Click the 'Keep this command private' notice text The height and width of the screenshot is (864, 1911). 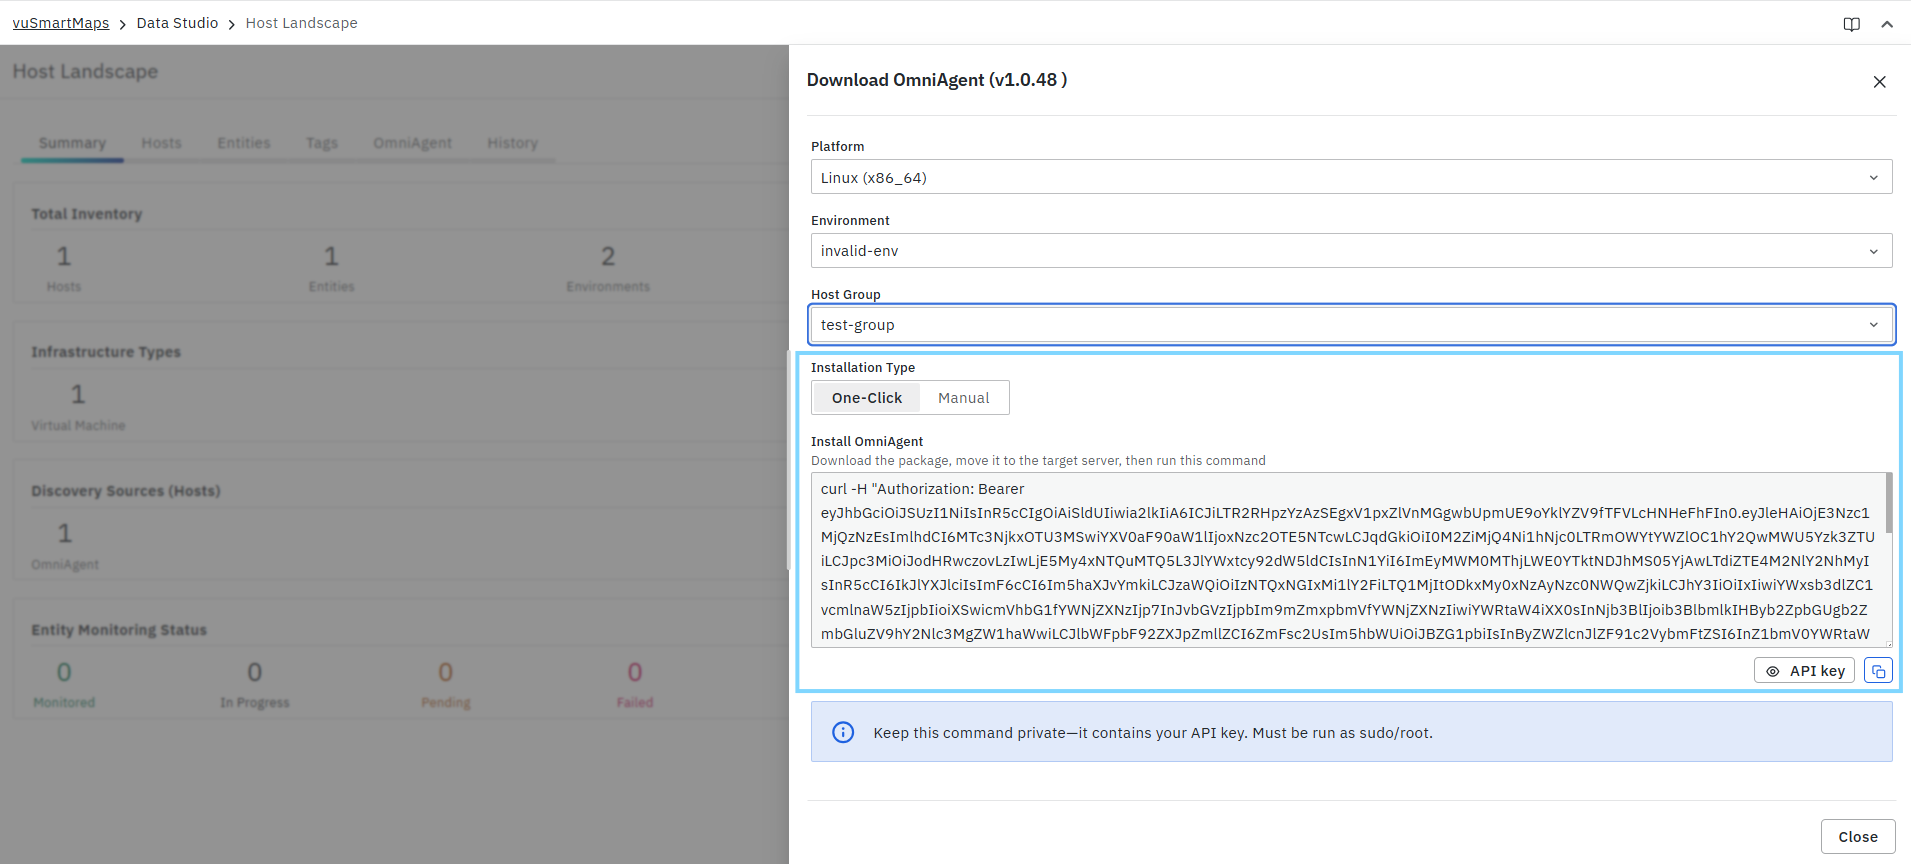tap(1152, 733)
